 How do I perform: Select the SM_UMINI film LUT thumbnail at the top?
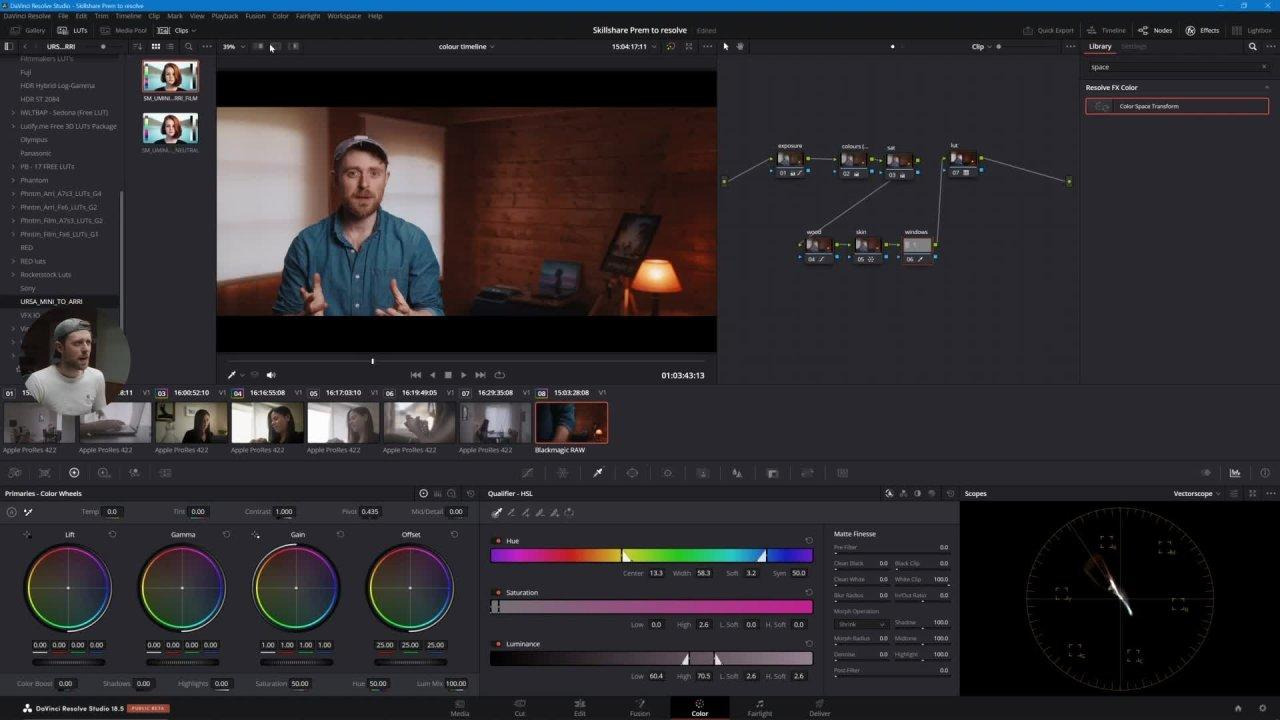click(170, 77)
